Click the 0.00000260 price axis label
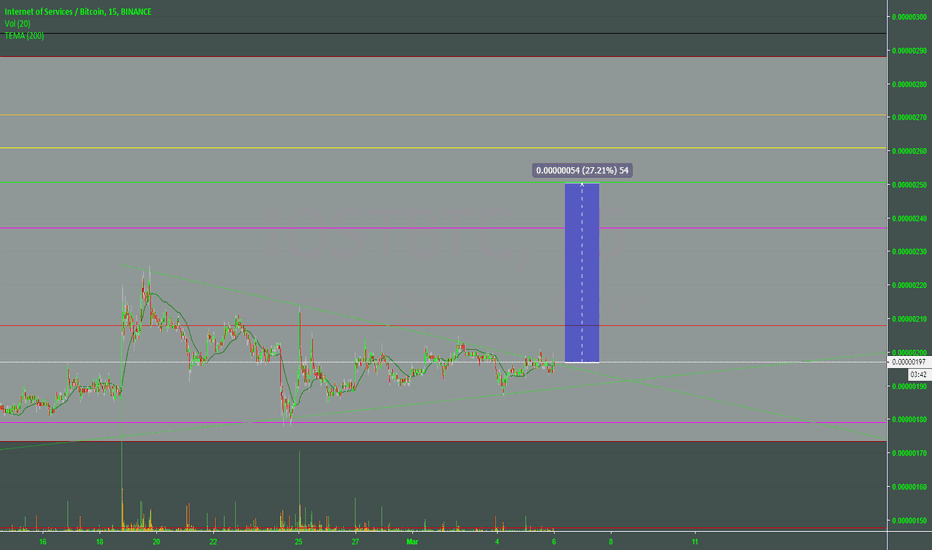This screenshot has height=550, width=932. pyautogui.click(x=909, y=151)
